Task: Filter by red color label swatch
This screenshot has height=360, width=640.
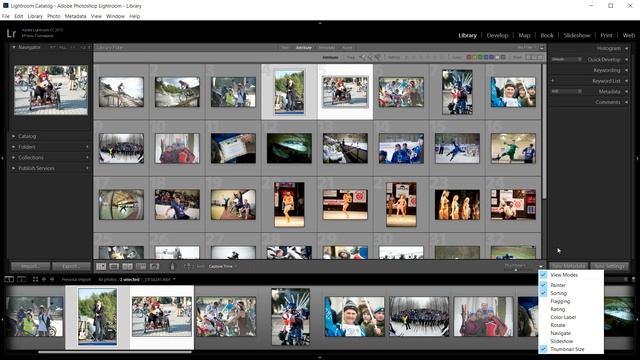Action: 469,58
